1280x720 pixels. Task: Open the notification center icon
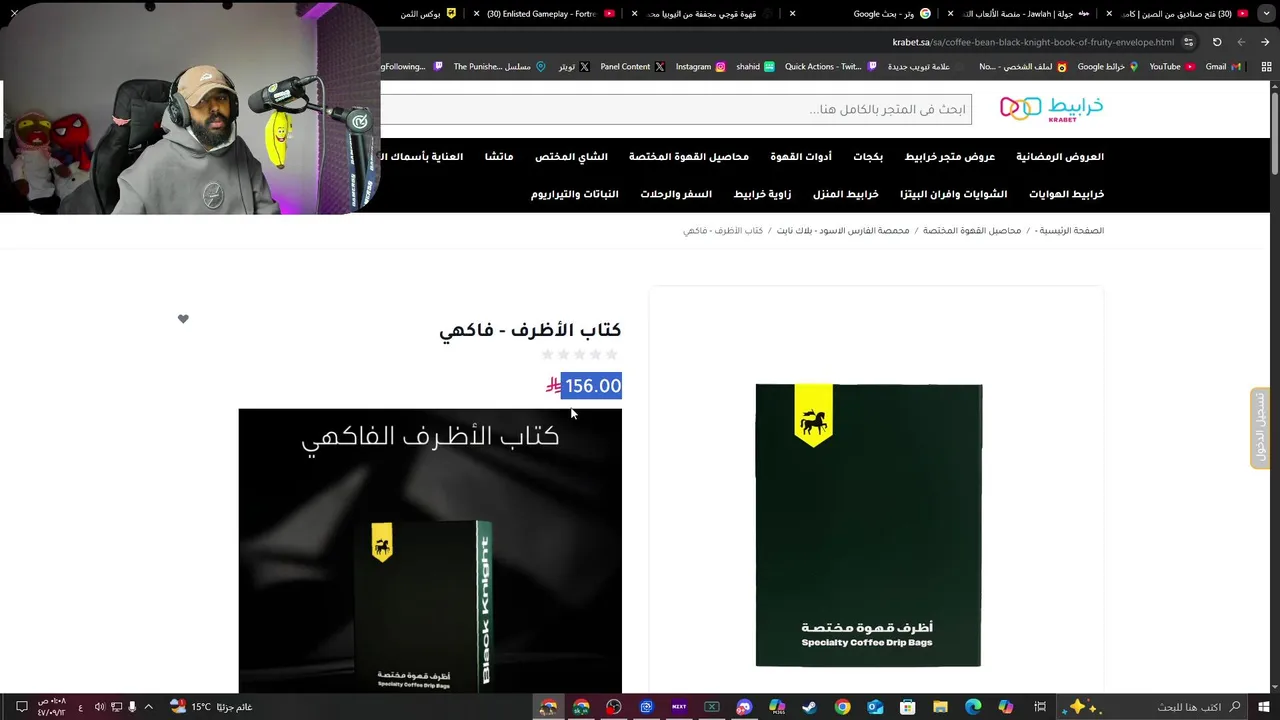pyautogui.click(x=21, y=707)
